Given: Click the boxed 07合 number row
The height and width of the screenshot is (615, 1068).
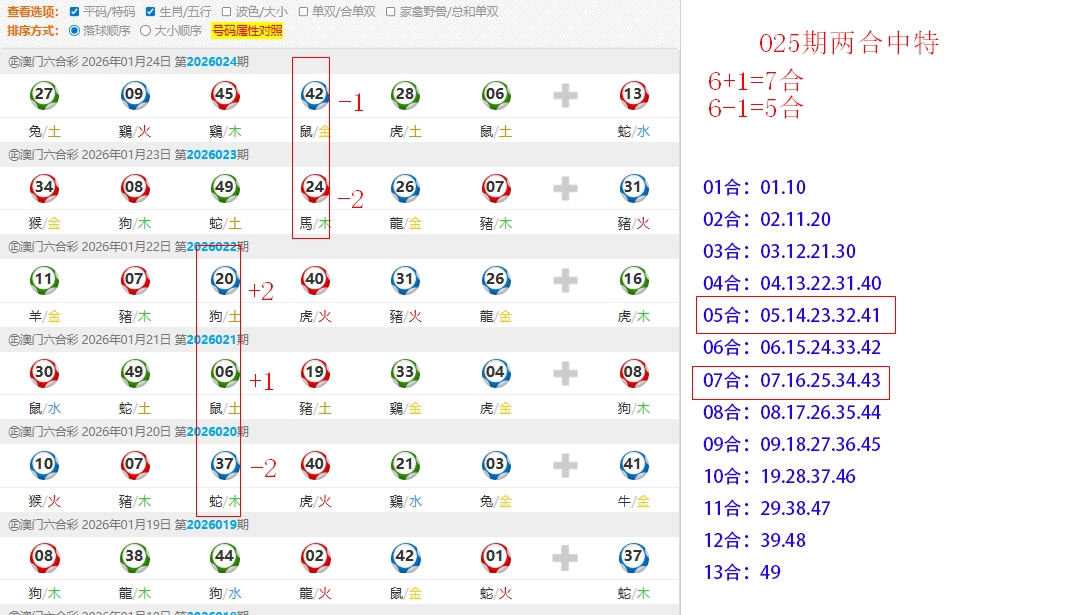Looking at the screenshot, I should coord(790,381).
